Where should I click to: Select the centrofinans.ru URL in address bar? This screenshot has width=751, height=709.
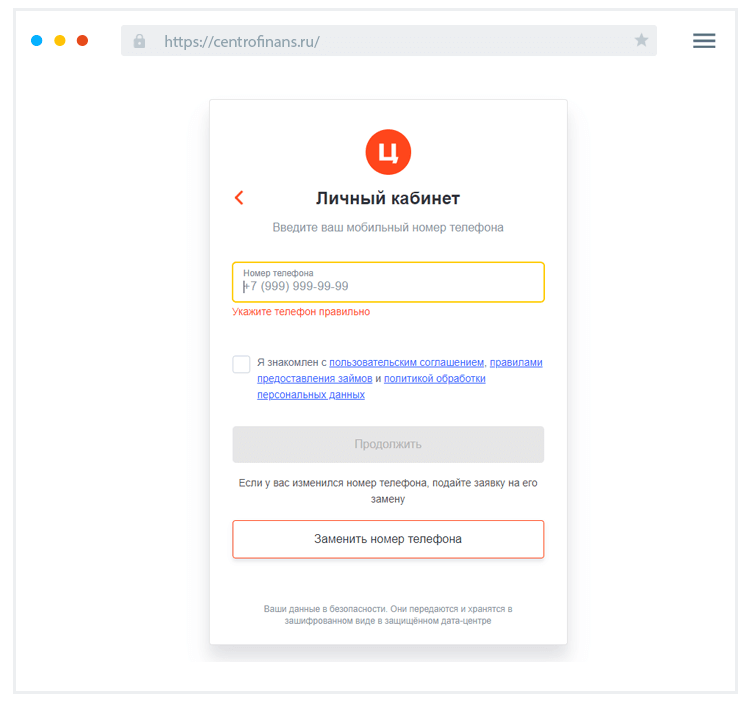(x=242, y=41)
